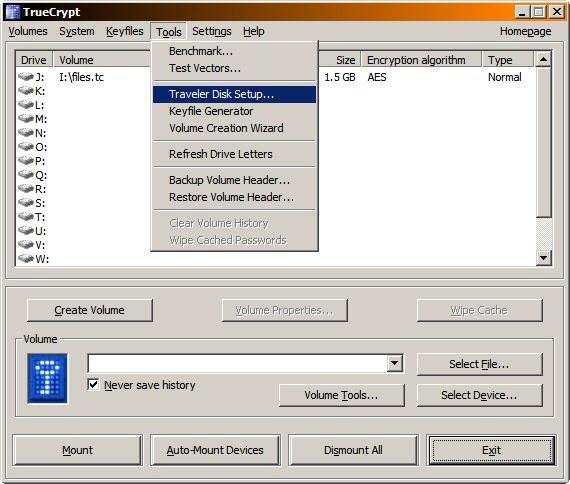Click the drive list scroll up arrow
Viewport: 570px width, 484px height.
544,59
